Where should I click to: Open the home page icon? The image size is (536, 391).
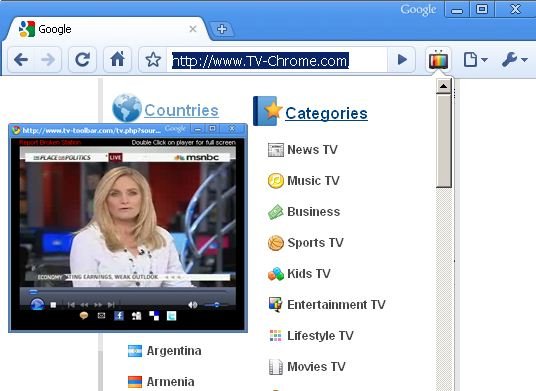point(118,59)
